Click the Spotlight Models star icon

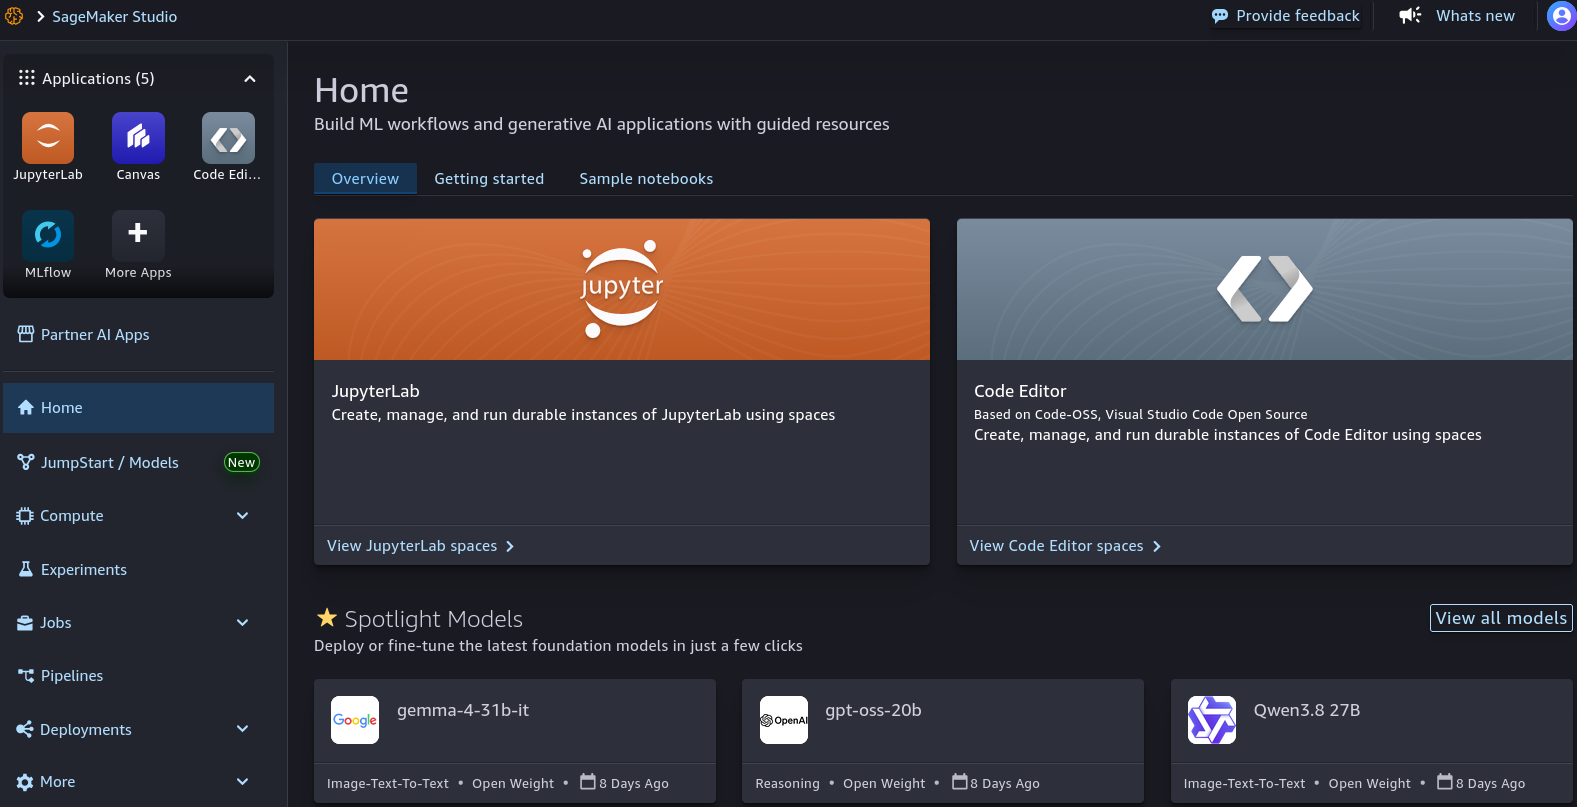click(x=326, y=618)
